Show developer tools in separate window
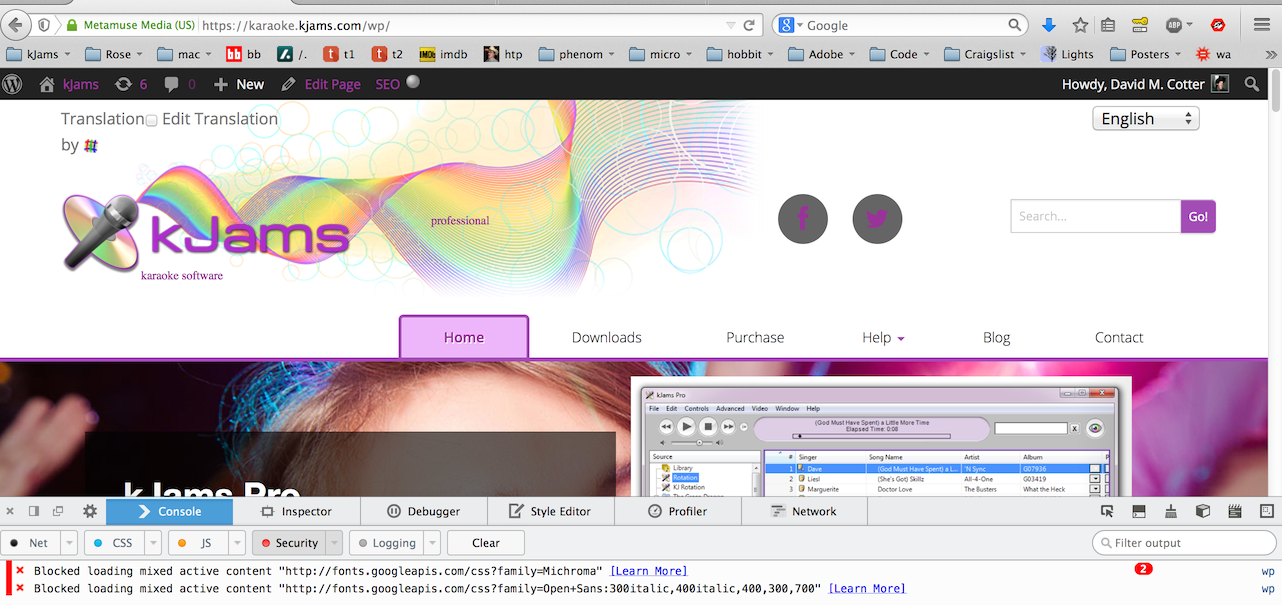 point(58,511)
